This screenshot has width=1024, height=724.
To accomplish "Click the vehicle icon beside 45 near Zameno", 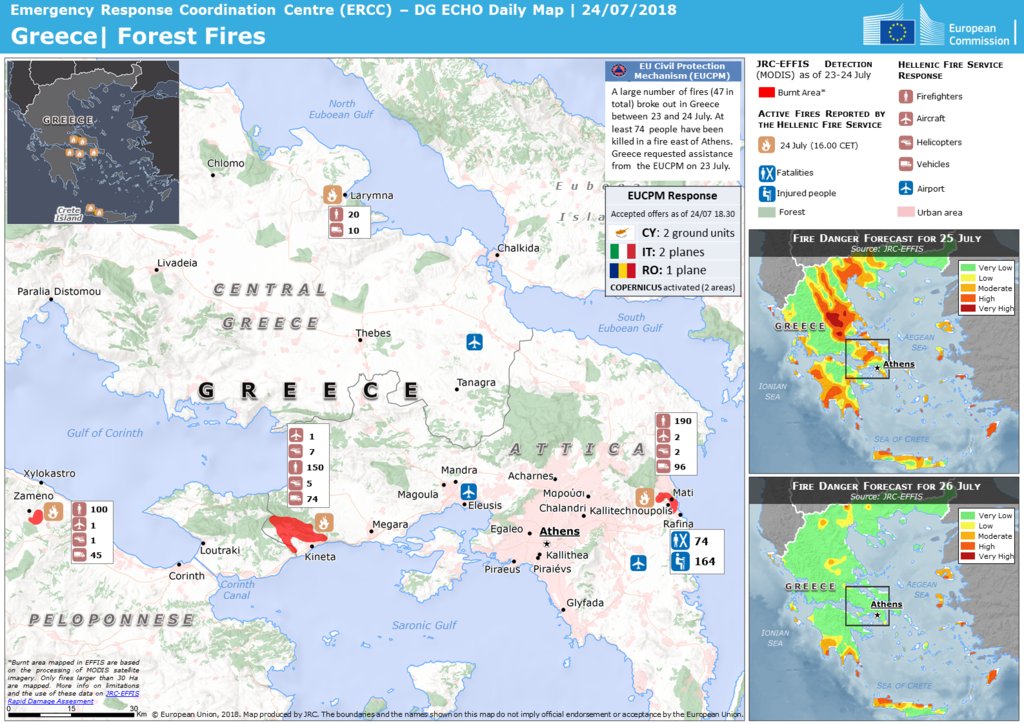I will pyautogui.click(x=80, y=556).
